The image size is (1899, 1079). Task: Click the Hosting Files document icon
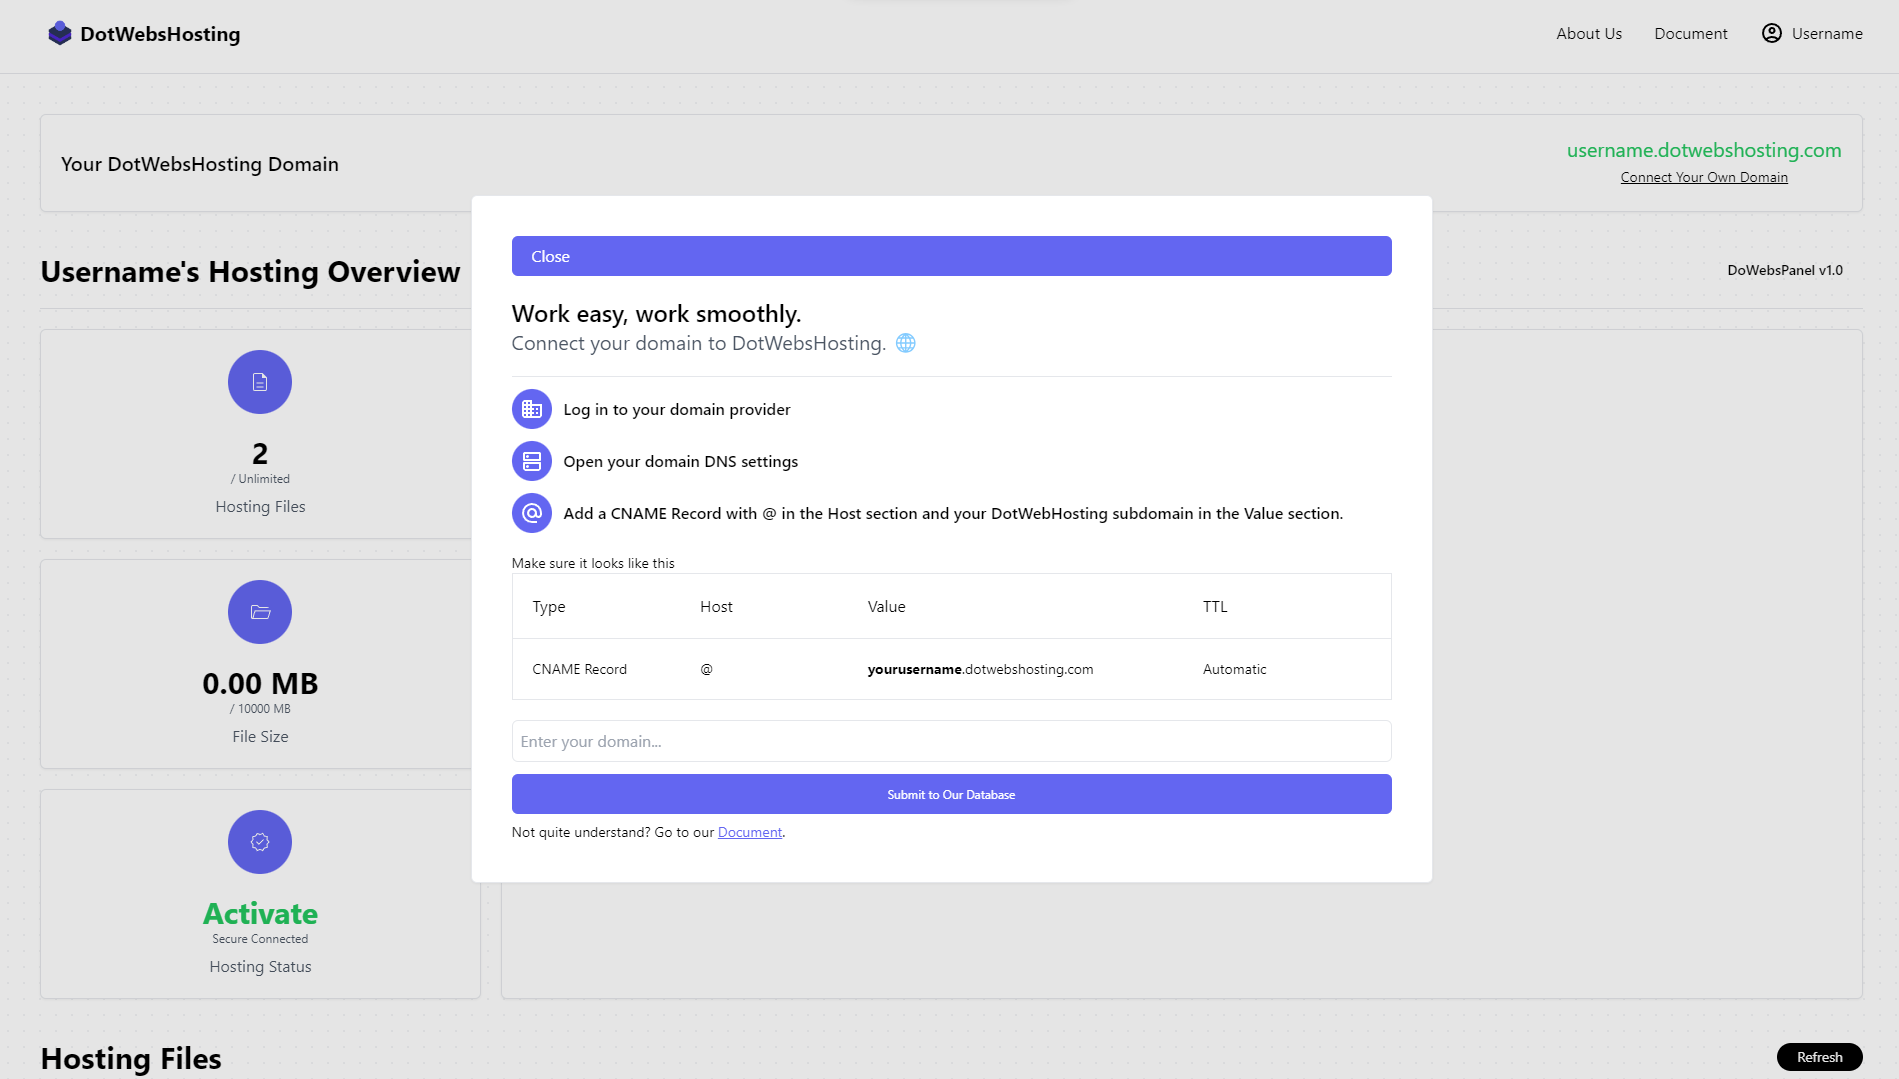click(260, 382)
